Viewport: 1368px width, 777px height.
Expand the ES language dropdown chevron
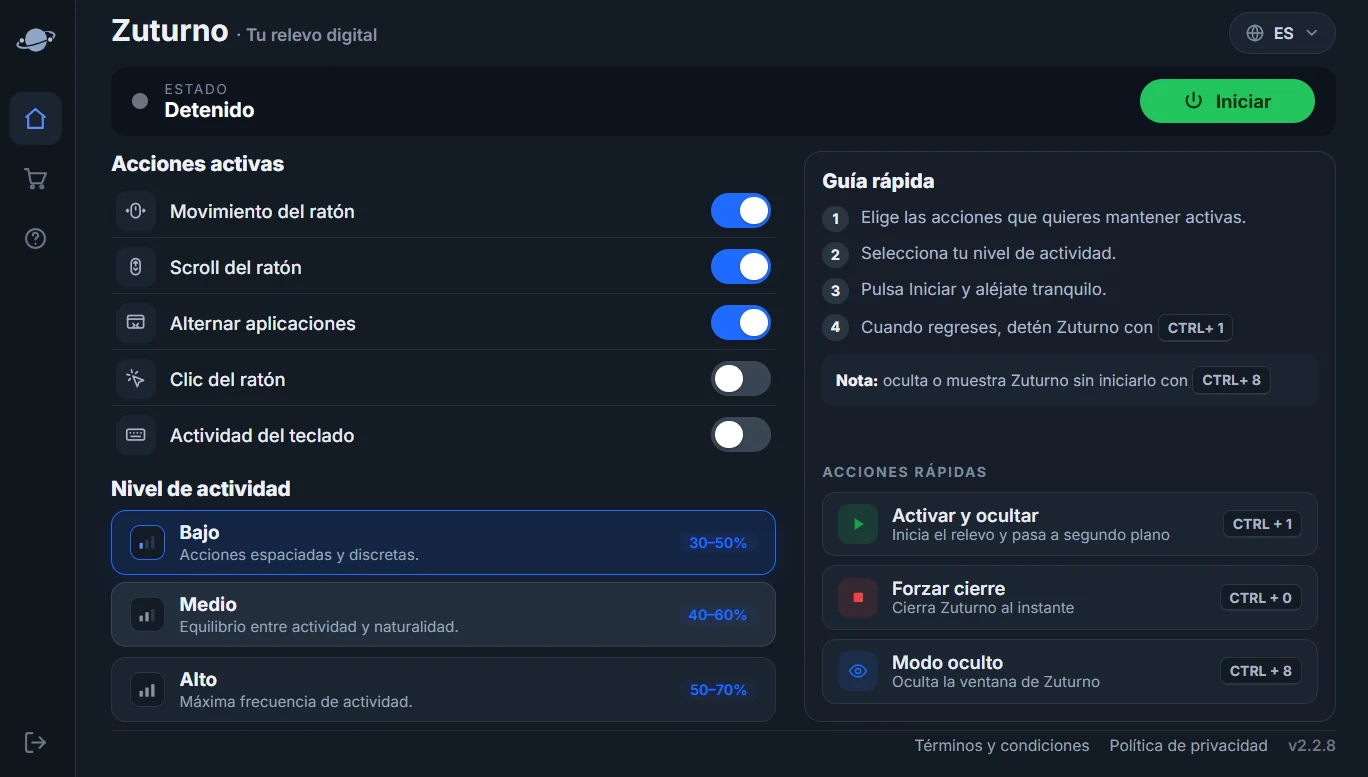click(x=1312, y=33)
